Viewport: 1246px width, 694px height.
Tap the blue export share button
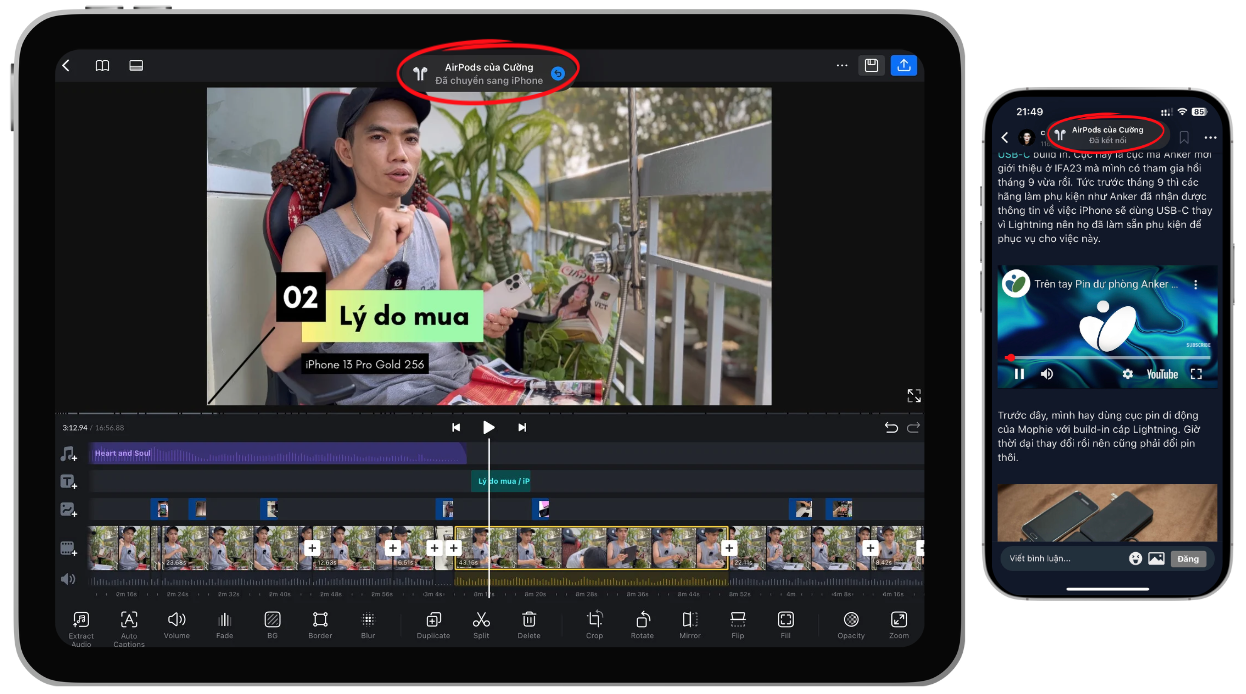click(x=904, y=65)
